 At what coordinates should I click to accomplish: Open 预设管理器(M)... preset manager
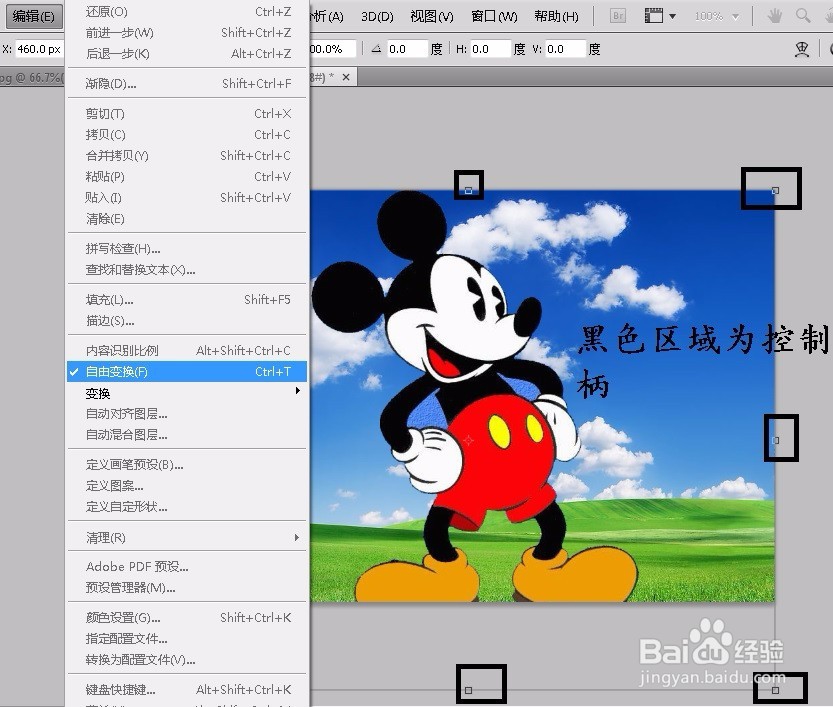pos(187,588)
